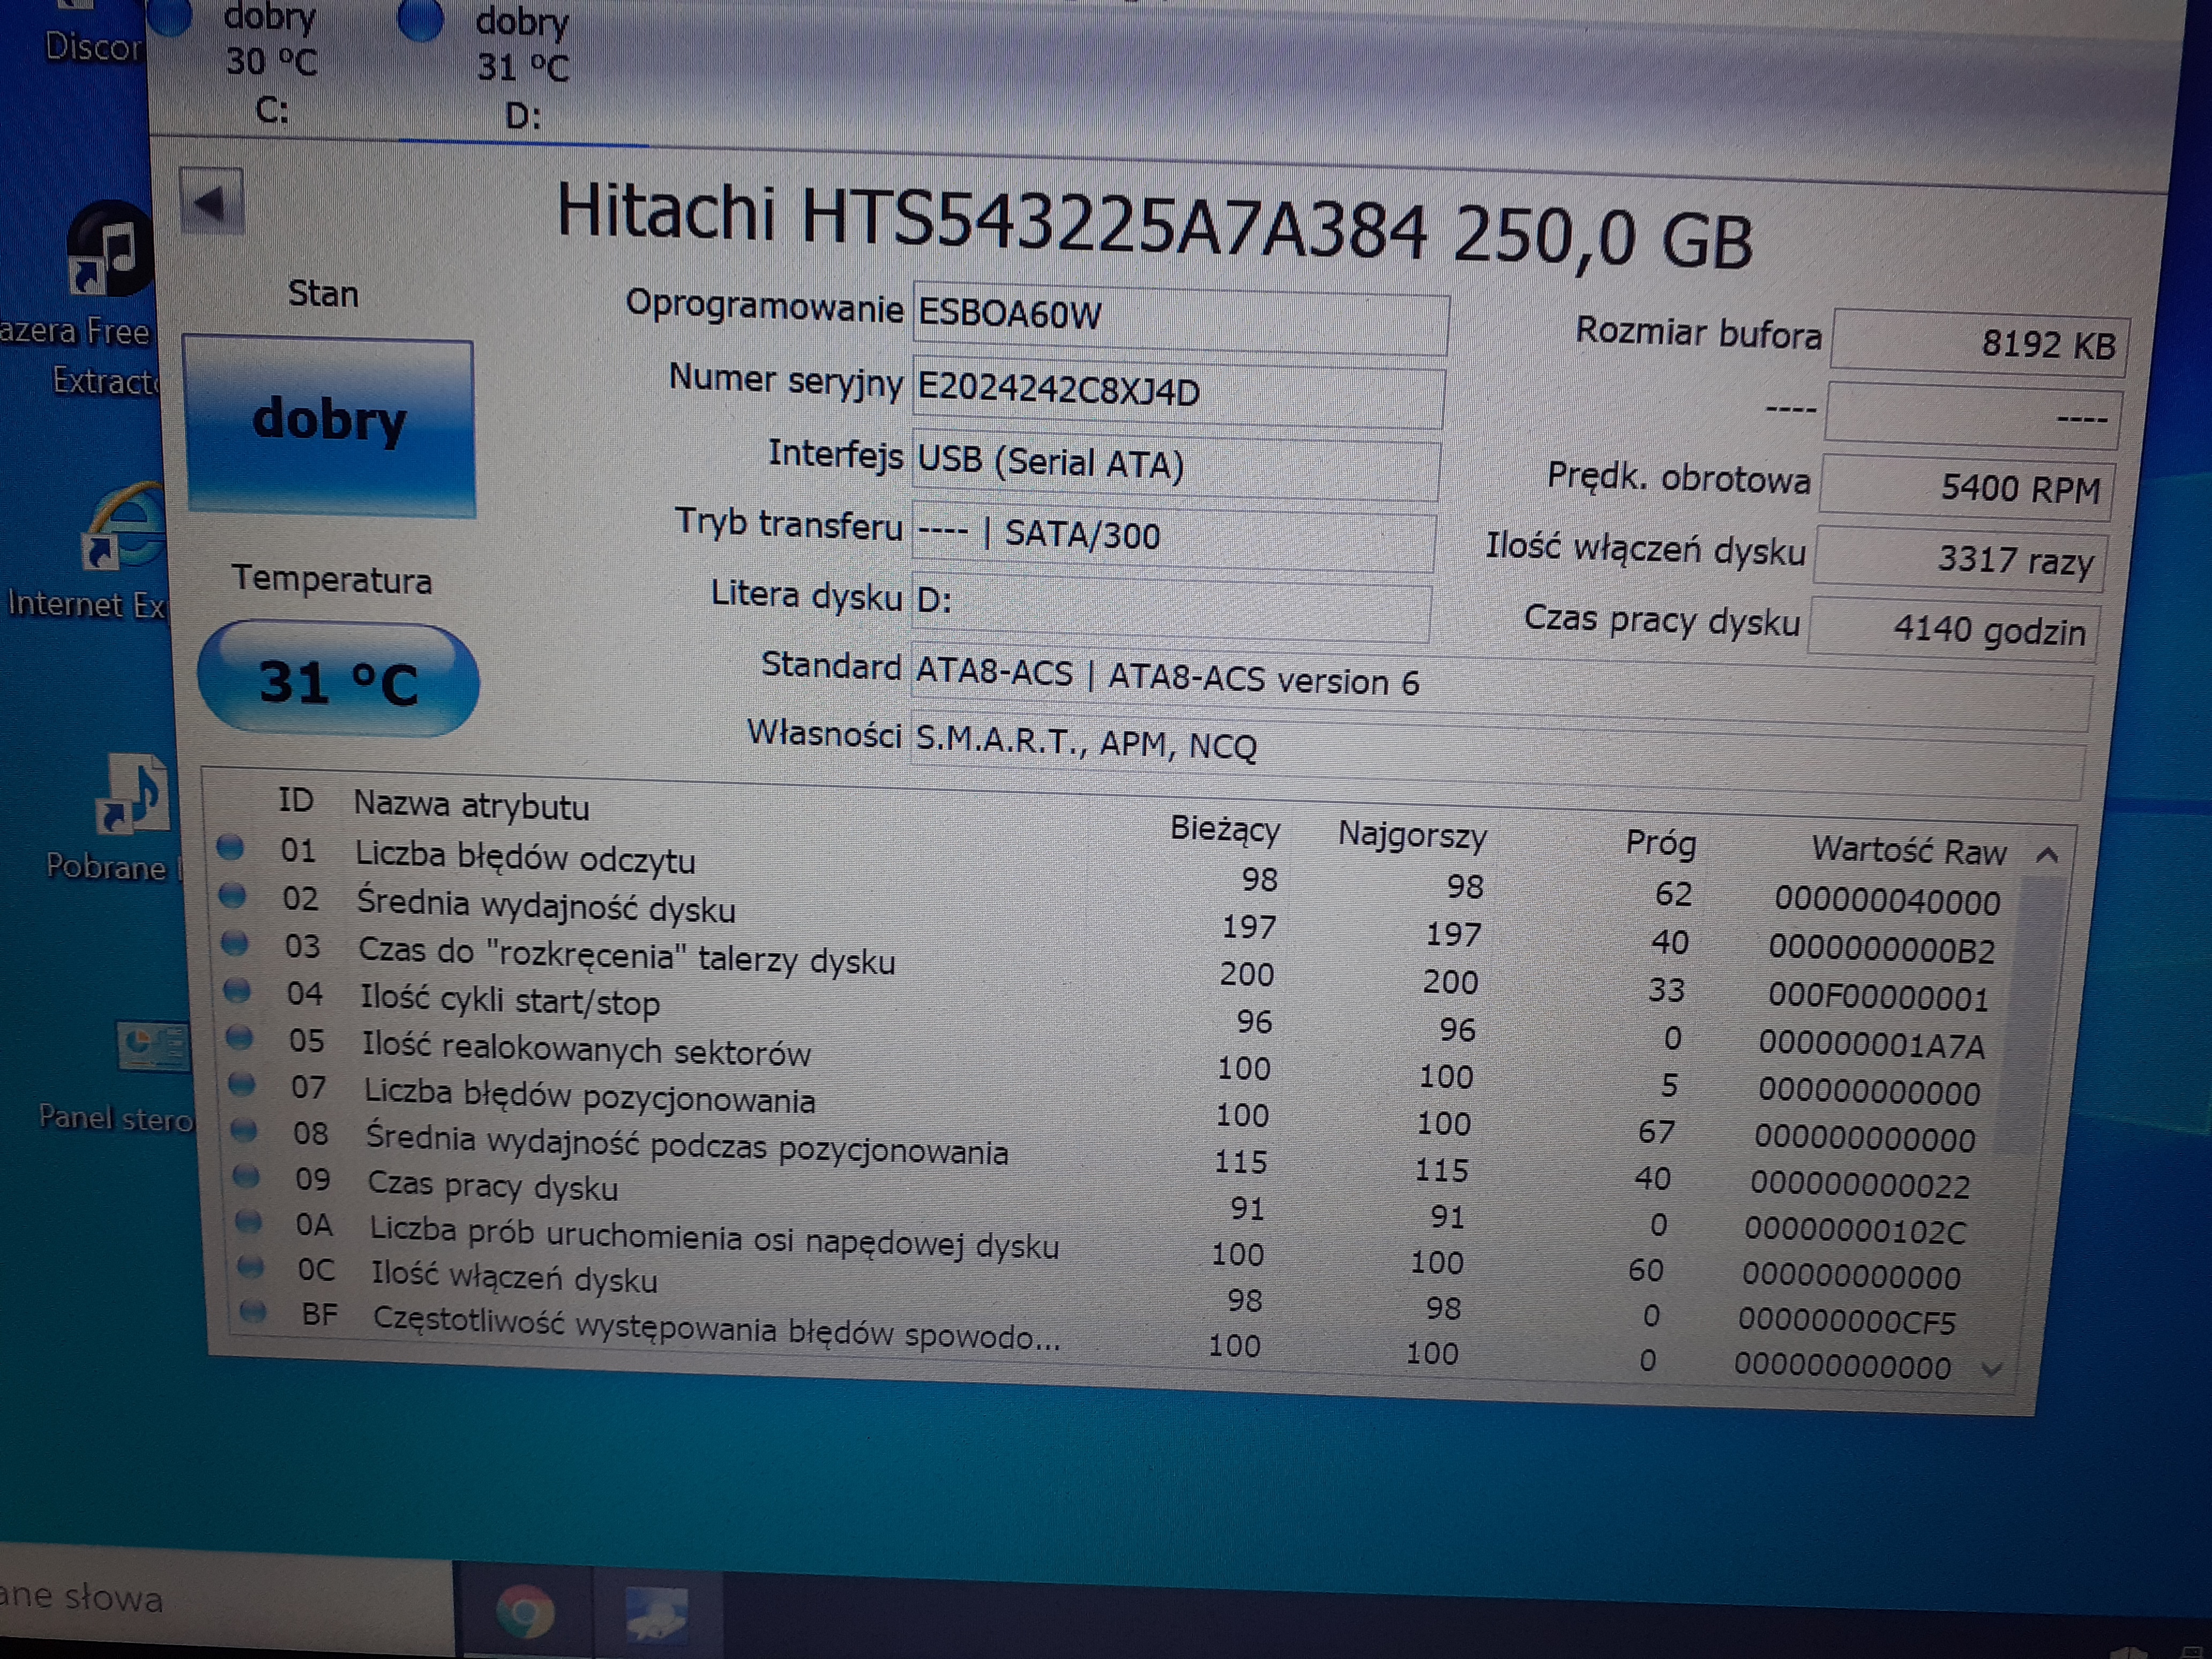This screenshot has height=1659, width=2212.
Task: Click raw value 000000000CF5
Action: (x=1846, y=1321)
